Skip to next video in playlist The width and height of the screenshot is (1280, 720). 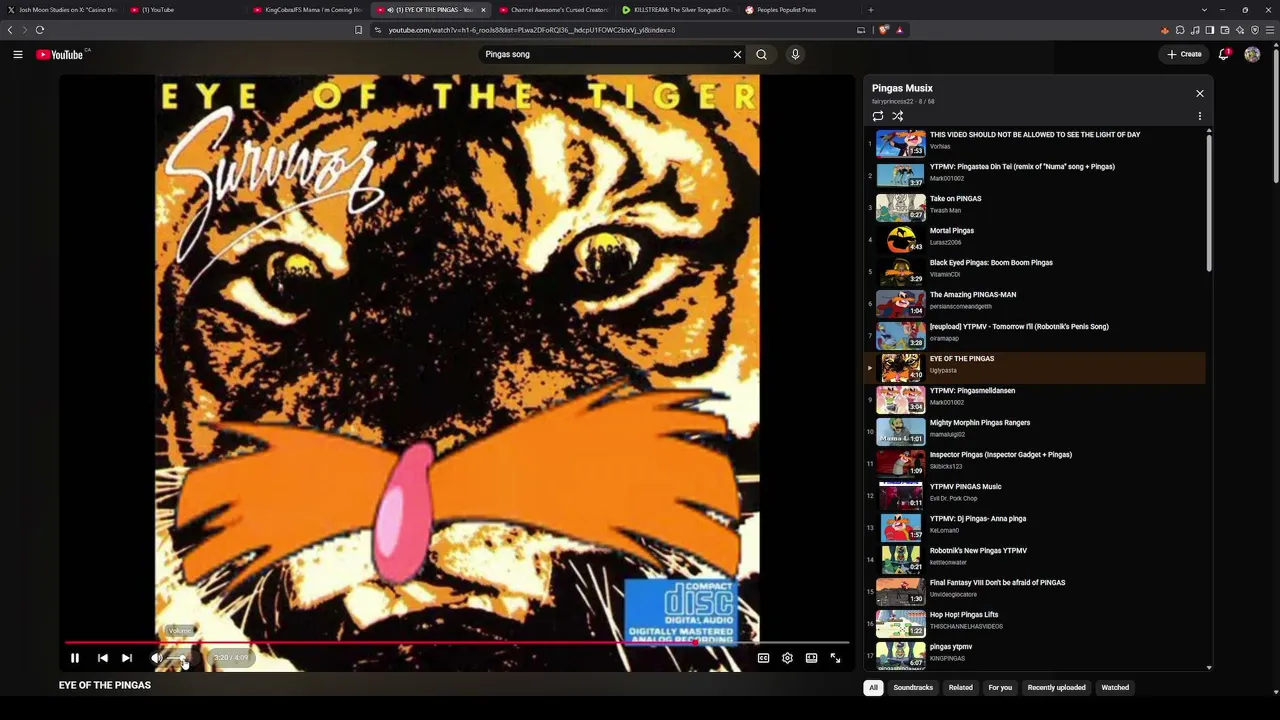127,658
